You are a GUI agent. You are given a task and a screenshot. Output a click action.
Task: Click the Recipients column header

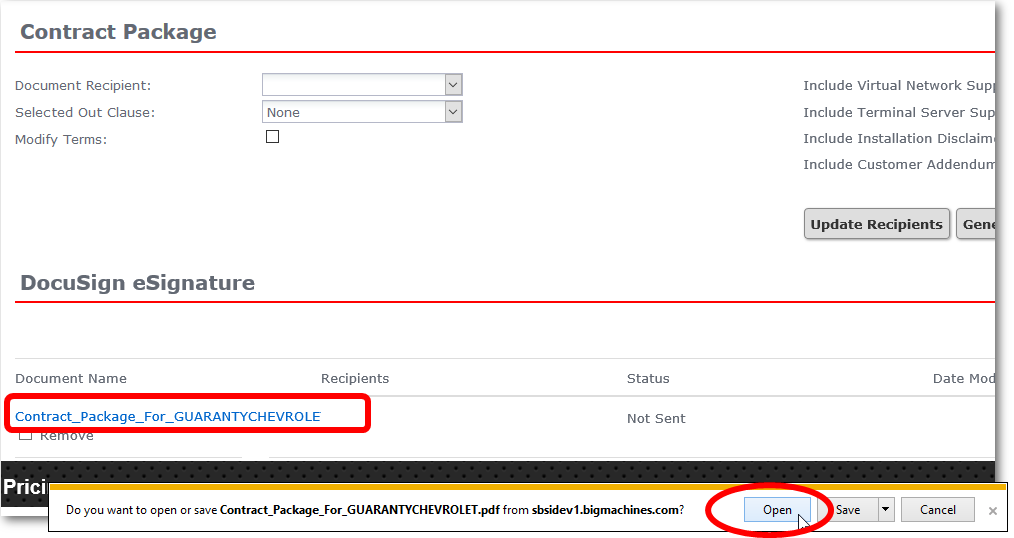tap(355, 378)
